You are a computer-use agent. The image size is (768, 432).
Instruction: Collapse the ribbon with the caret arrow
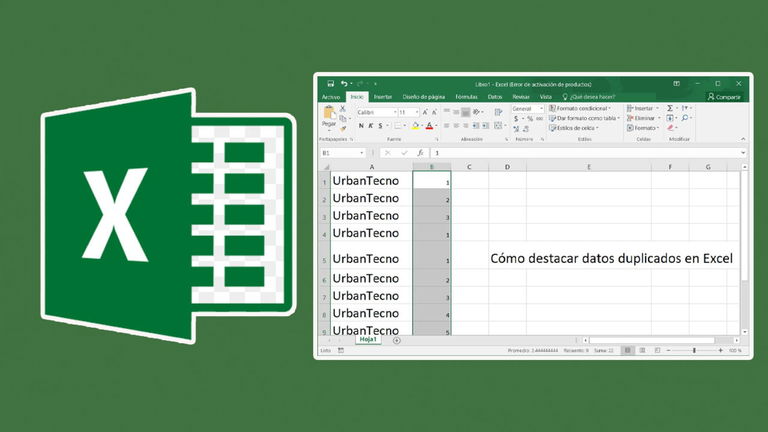[x=743, y=139]
